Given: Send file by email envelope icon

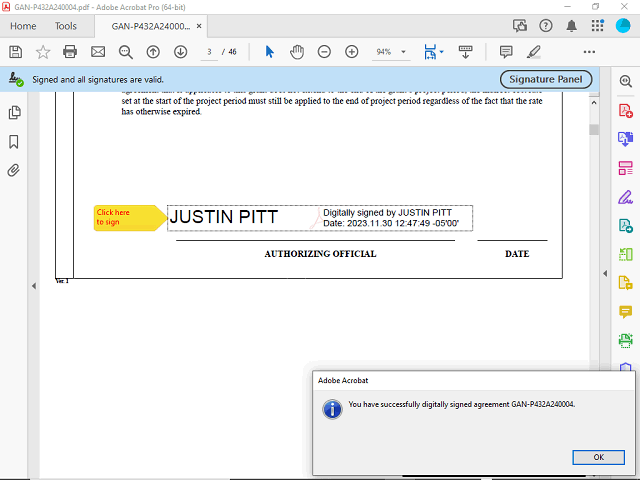Looking at the screenshot, I should tap(98, 51).
